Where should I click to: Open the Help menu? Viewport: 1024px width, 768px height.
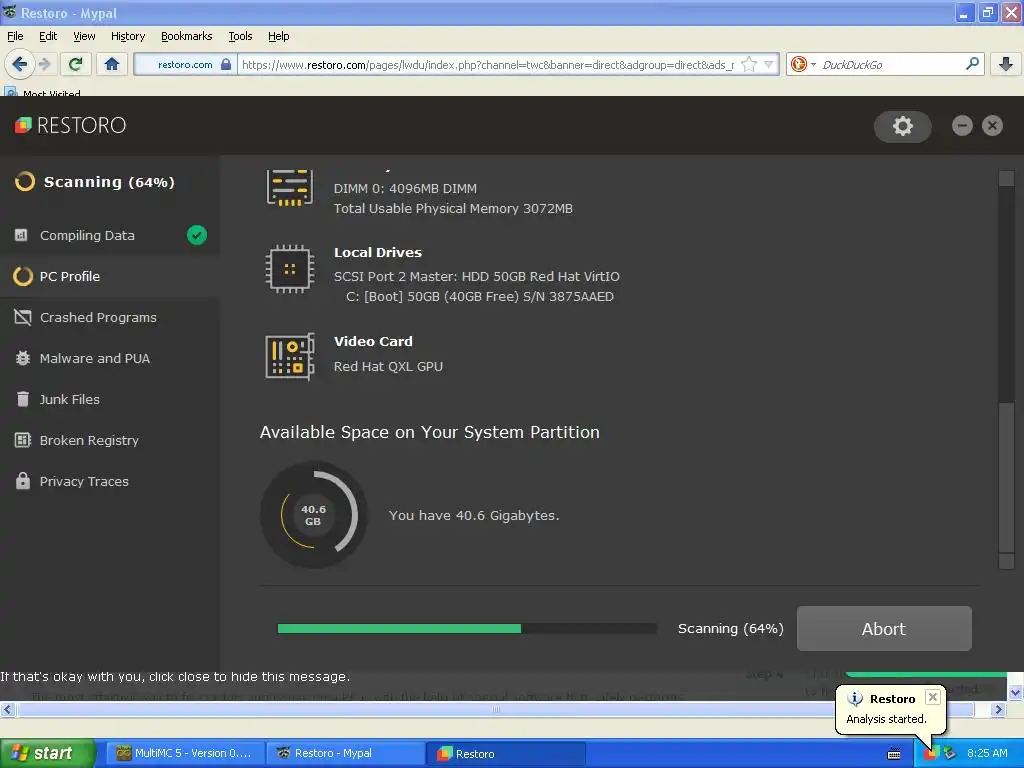pyautogui.click(x=279, y=36)
